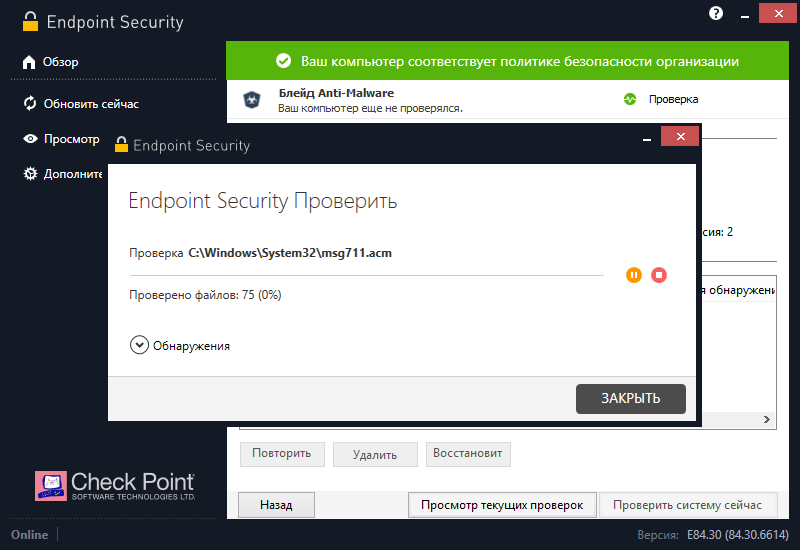Open the Обзор menu item
The height and width of the screenshot is (550, 800).
click(60, 62)
